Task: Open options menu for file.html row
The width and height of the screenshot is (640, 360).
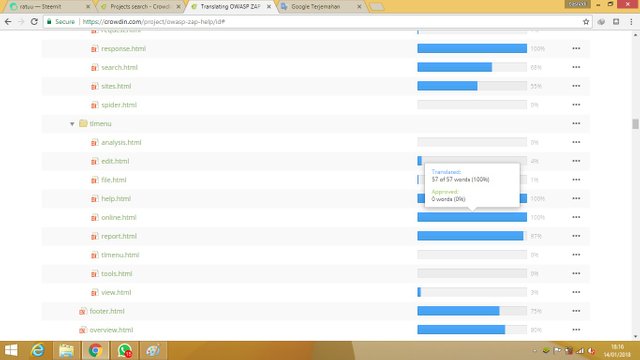Action: [576, 180]
